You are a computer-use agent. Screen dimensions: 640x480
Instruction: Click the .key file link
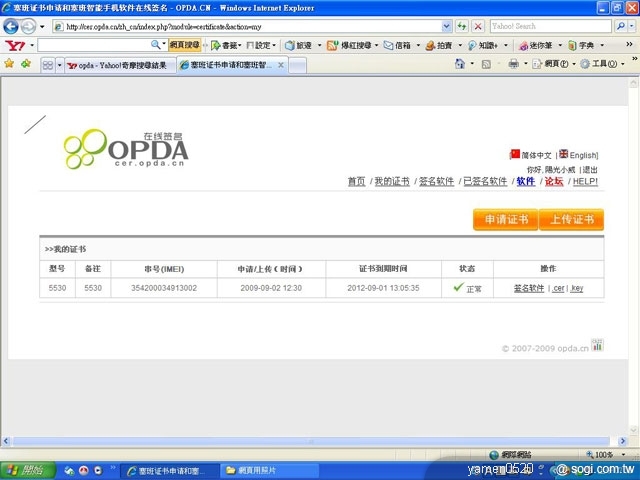pos(577,288)
